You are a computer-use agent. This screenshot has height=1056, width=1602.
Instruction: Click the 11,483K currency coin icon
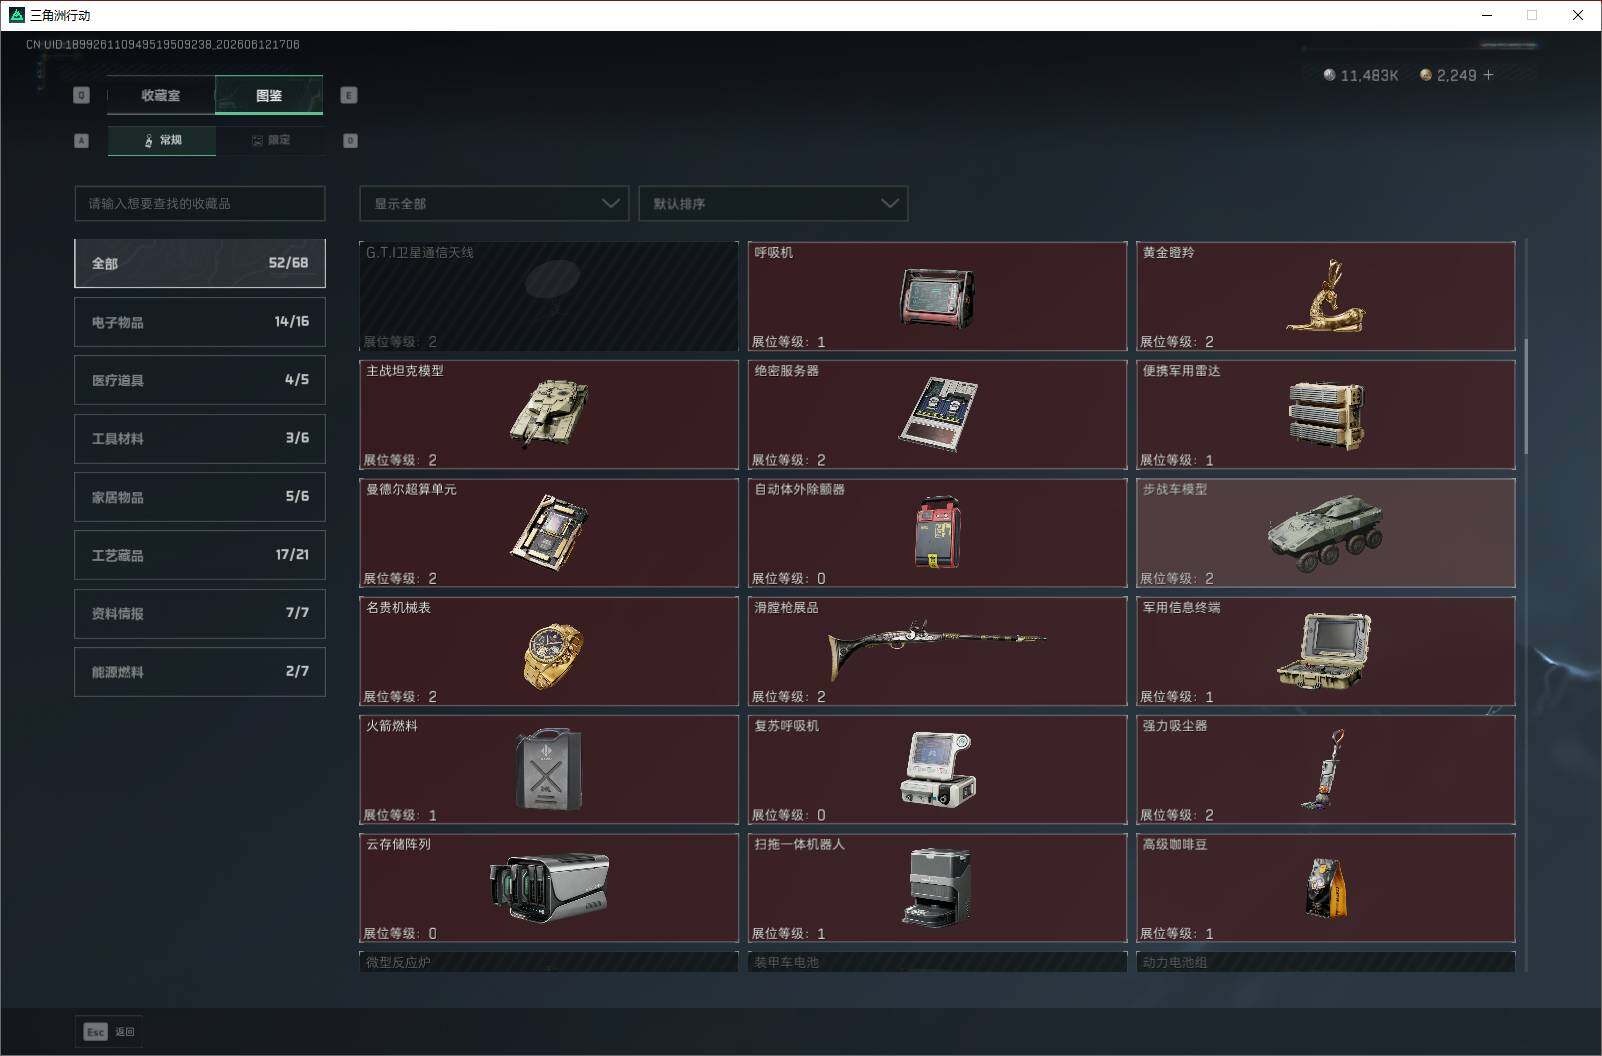point(1329,75)
